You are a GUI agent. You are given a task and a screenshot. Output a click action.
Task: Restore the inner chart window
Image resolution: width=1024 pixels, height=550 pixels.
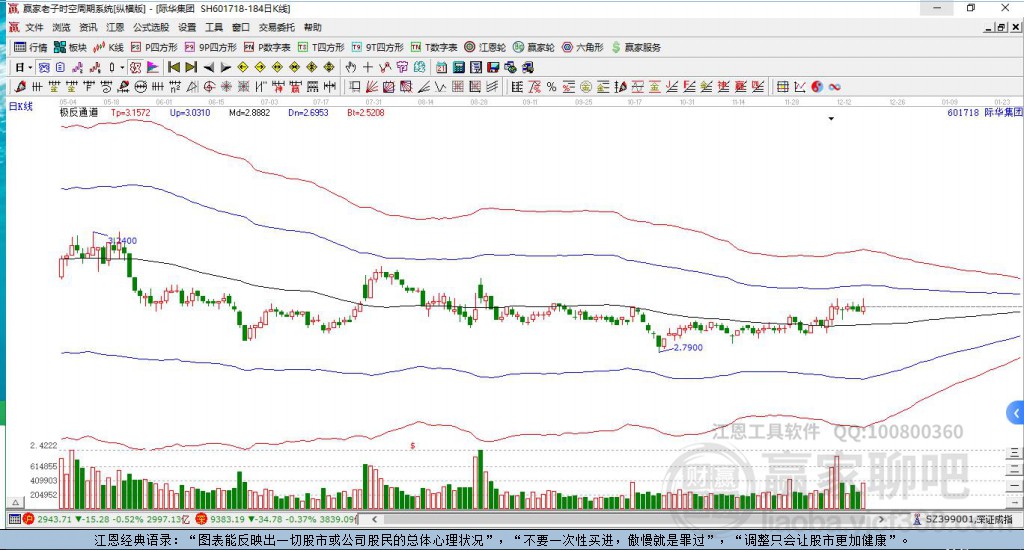pos(1002,27)
